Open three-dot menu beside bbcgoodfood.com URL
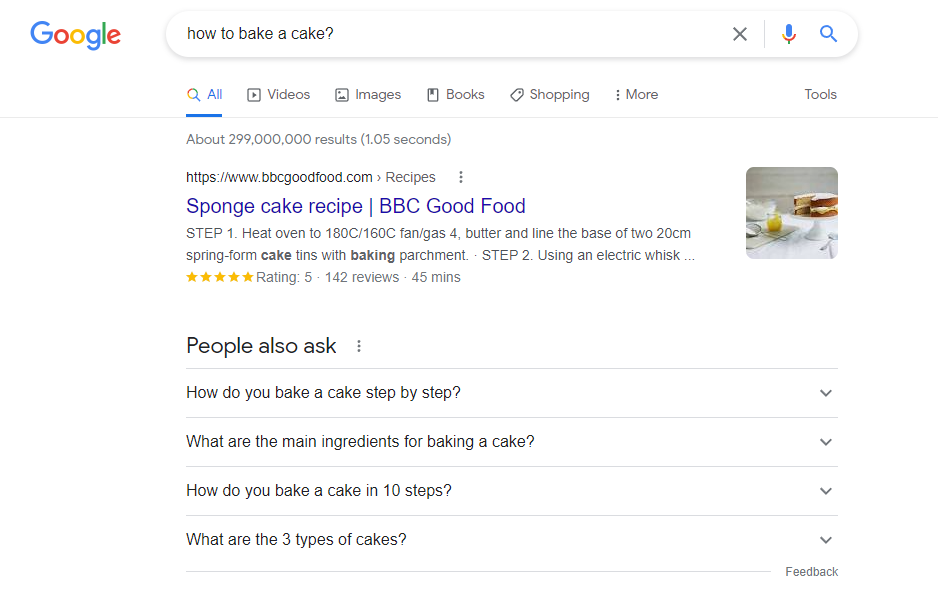 click(x=461, y=177)
